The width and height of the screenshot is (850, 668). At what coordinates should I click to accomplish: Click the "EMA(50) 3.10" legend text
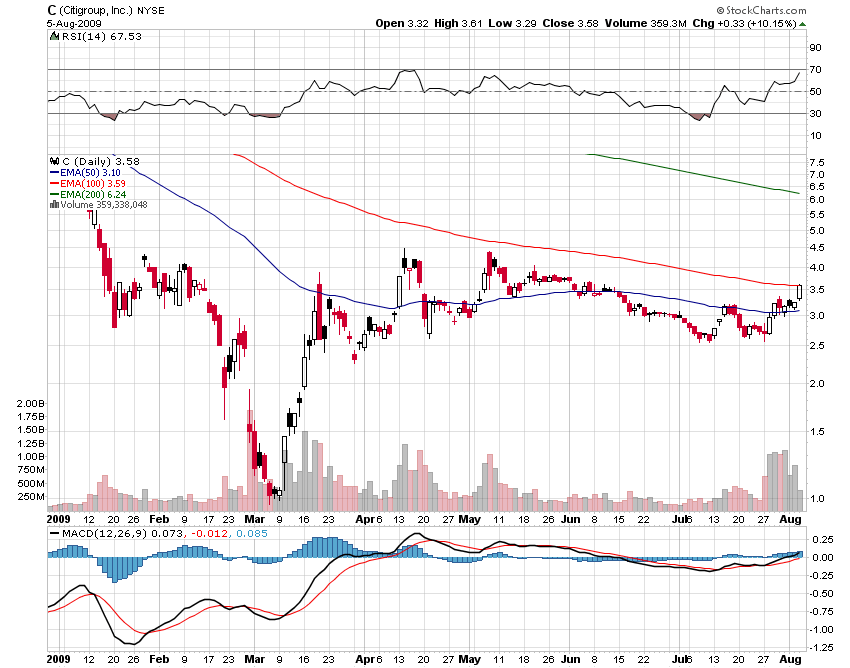click(90, 172)
